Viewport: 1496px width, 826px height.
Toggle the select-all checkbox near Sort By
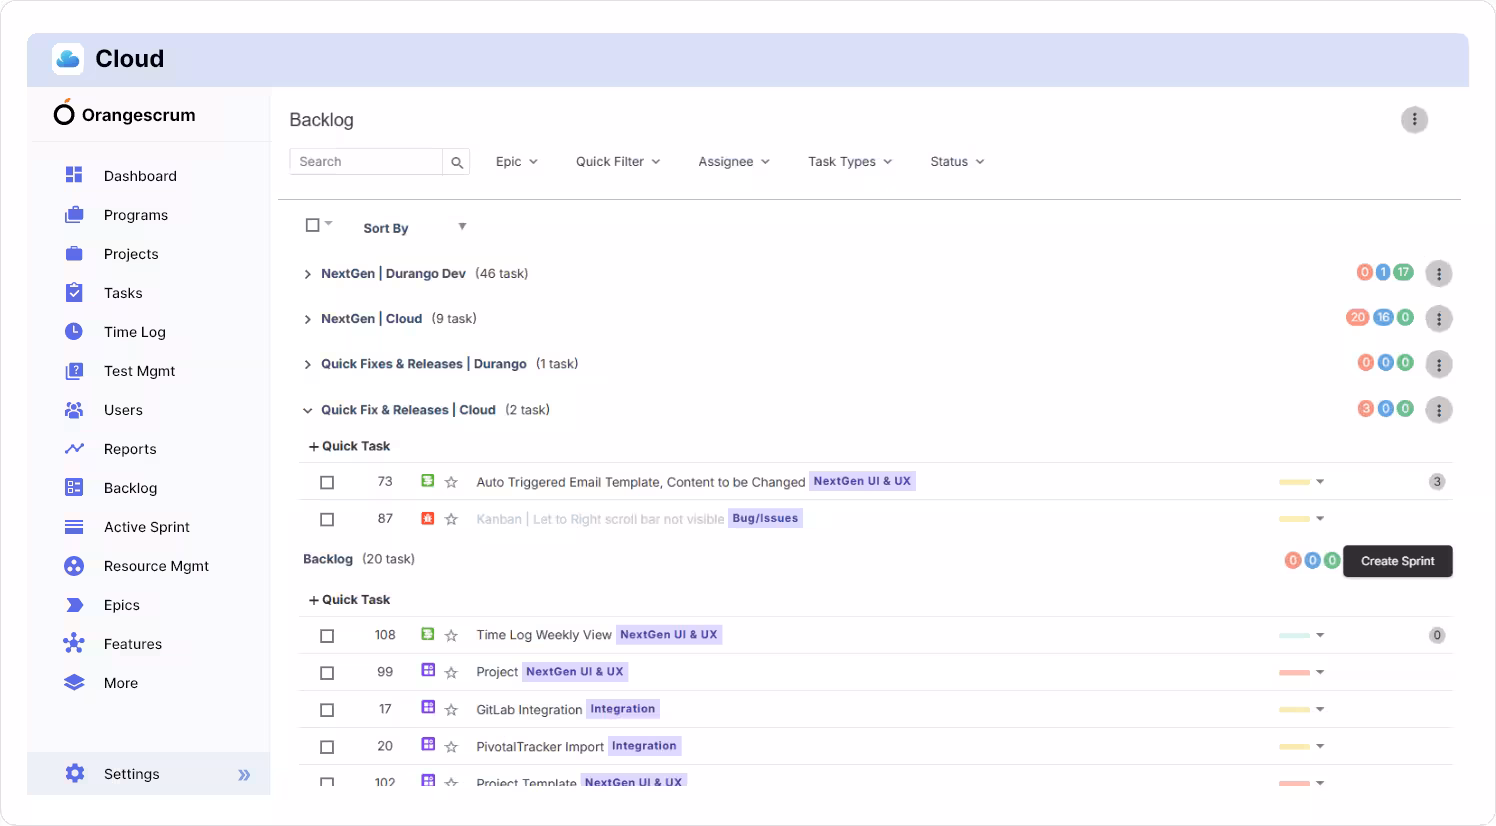[x=312, y=226]
